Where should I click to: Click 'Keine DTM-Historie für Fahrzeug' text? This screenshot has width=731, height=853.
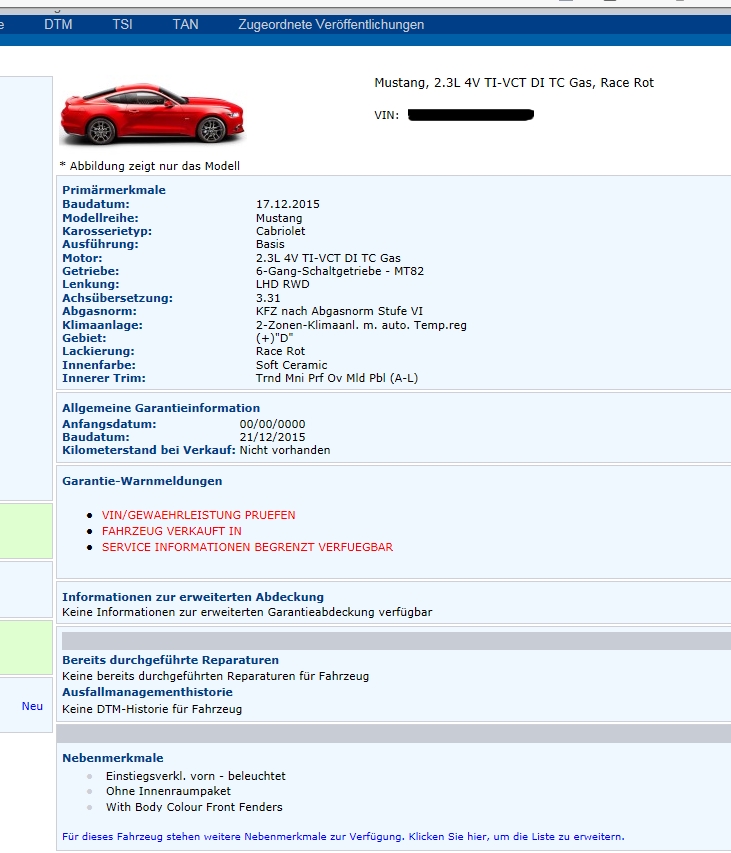[x=152, y=709]
